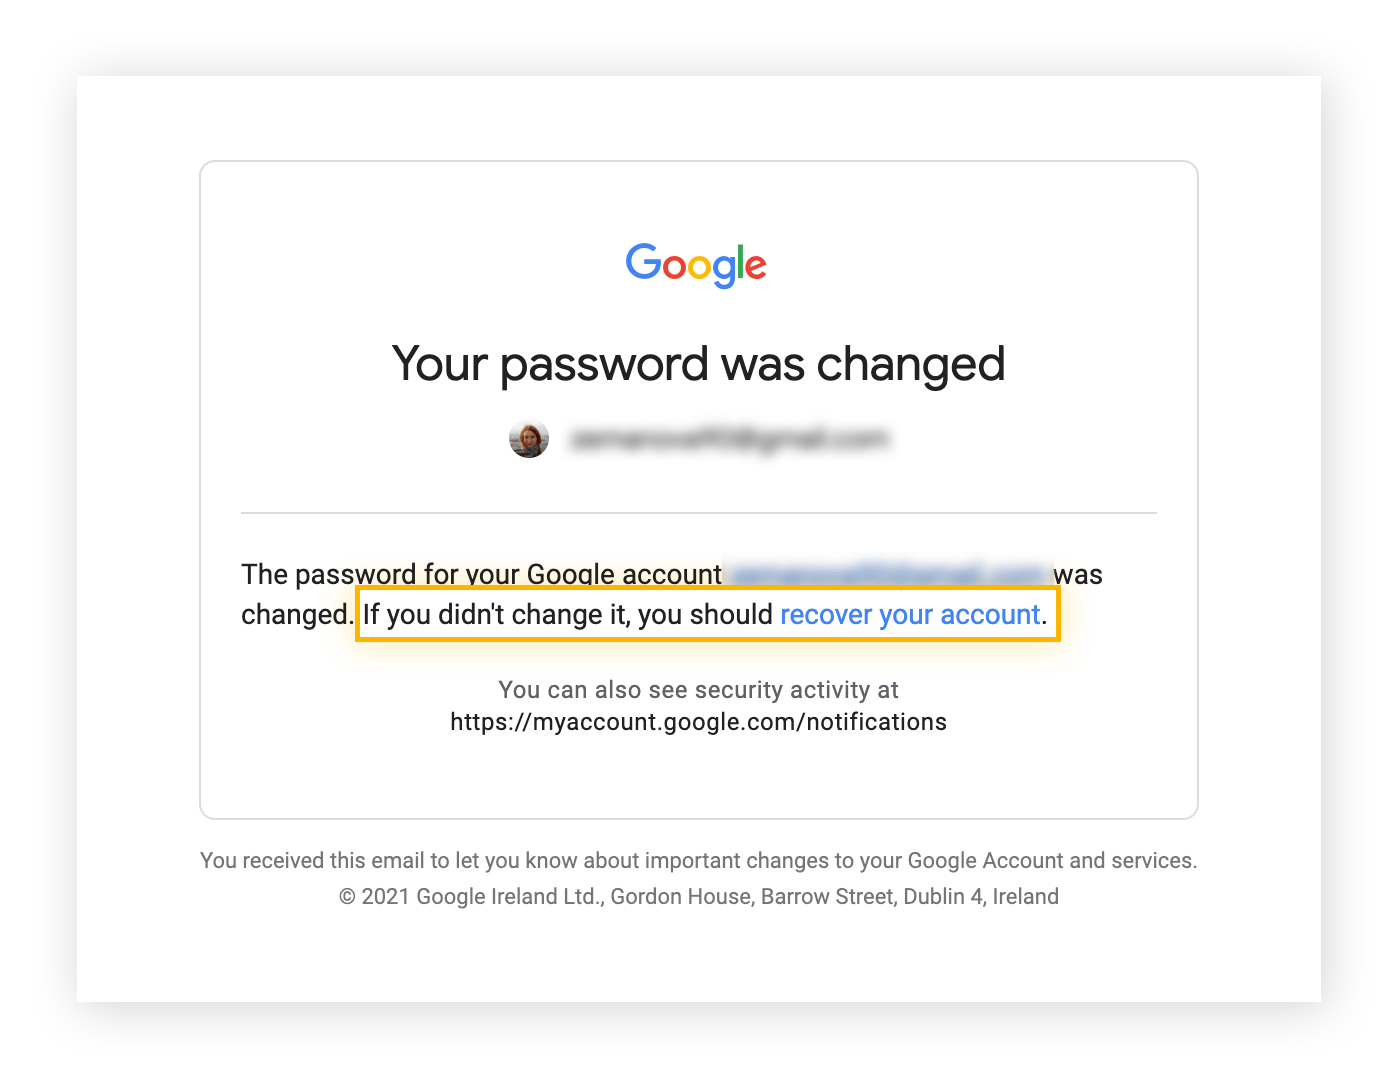
Task: Click the © 2021 Google Ireland Ltd. text
Action: point(471,896)
